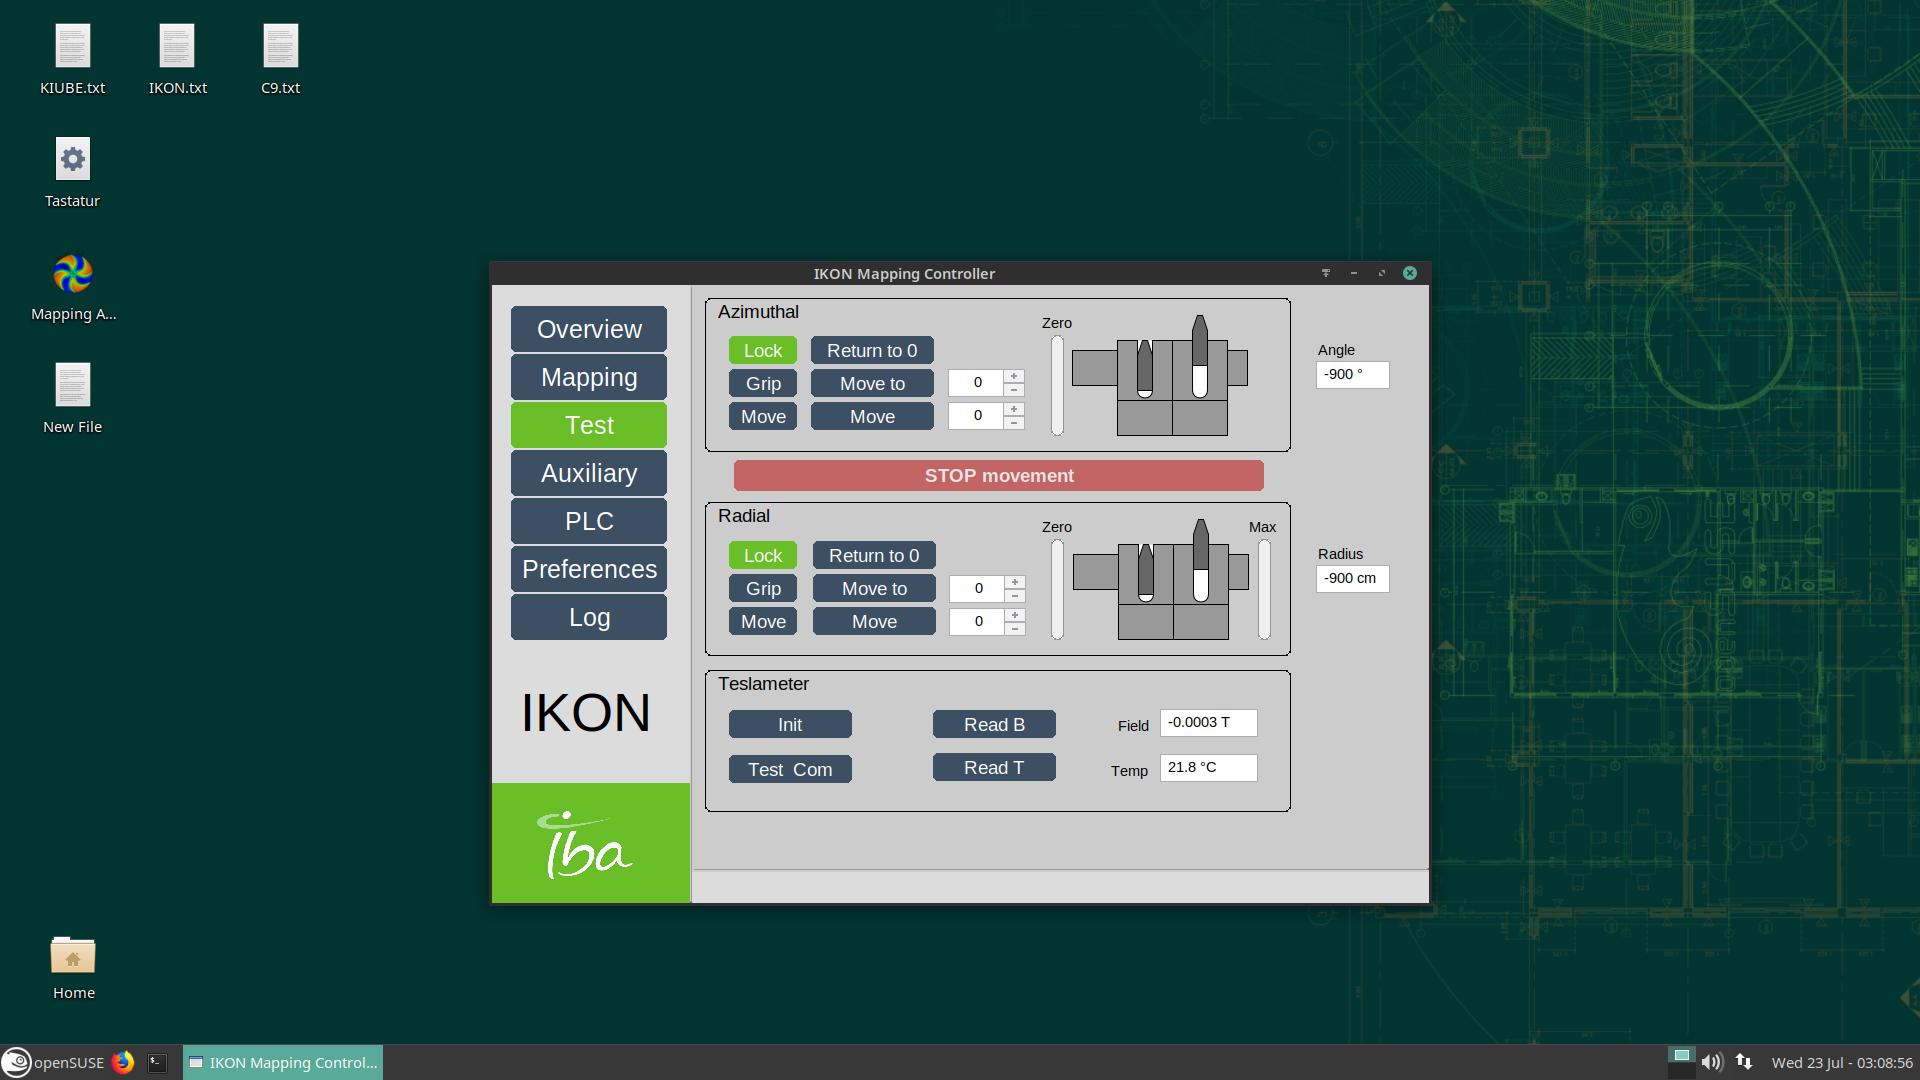Open the Preferences tab

[589, 569]
